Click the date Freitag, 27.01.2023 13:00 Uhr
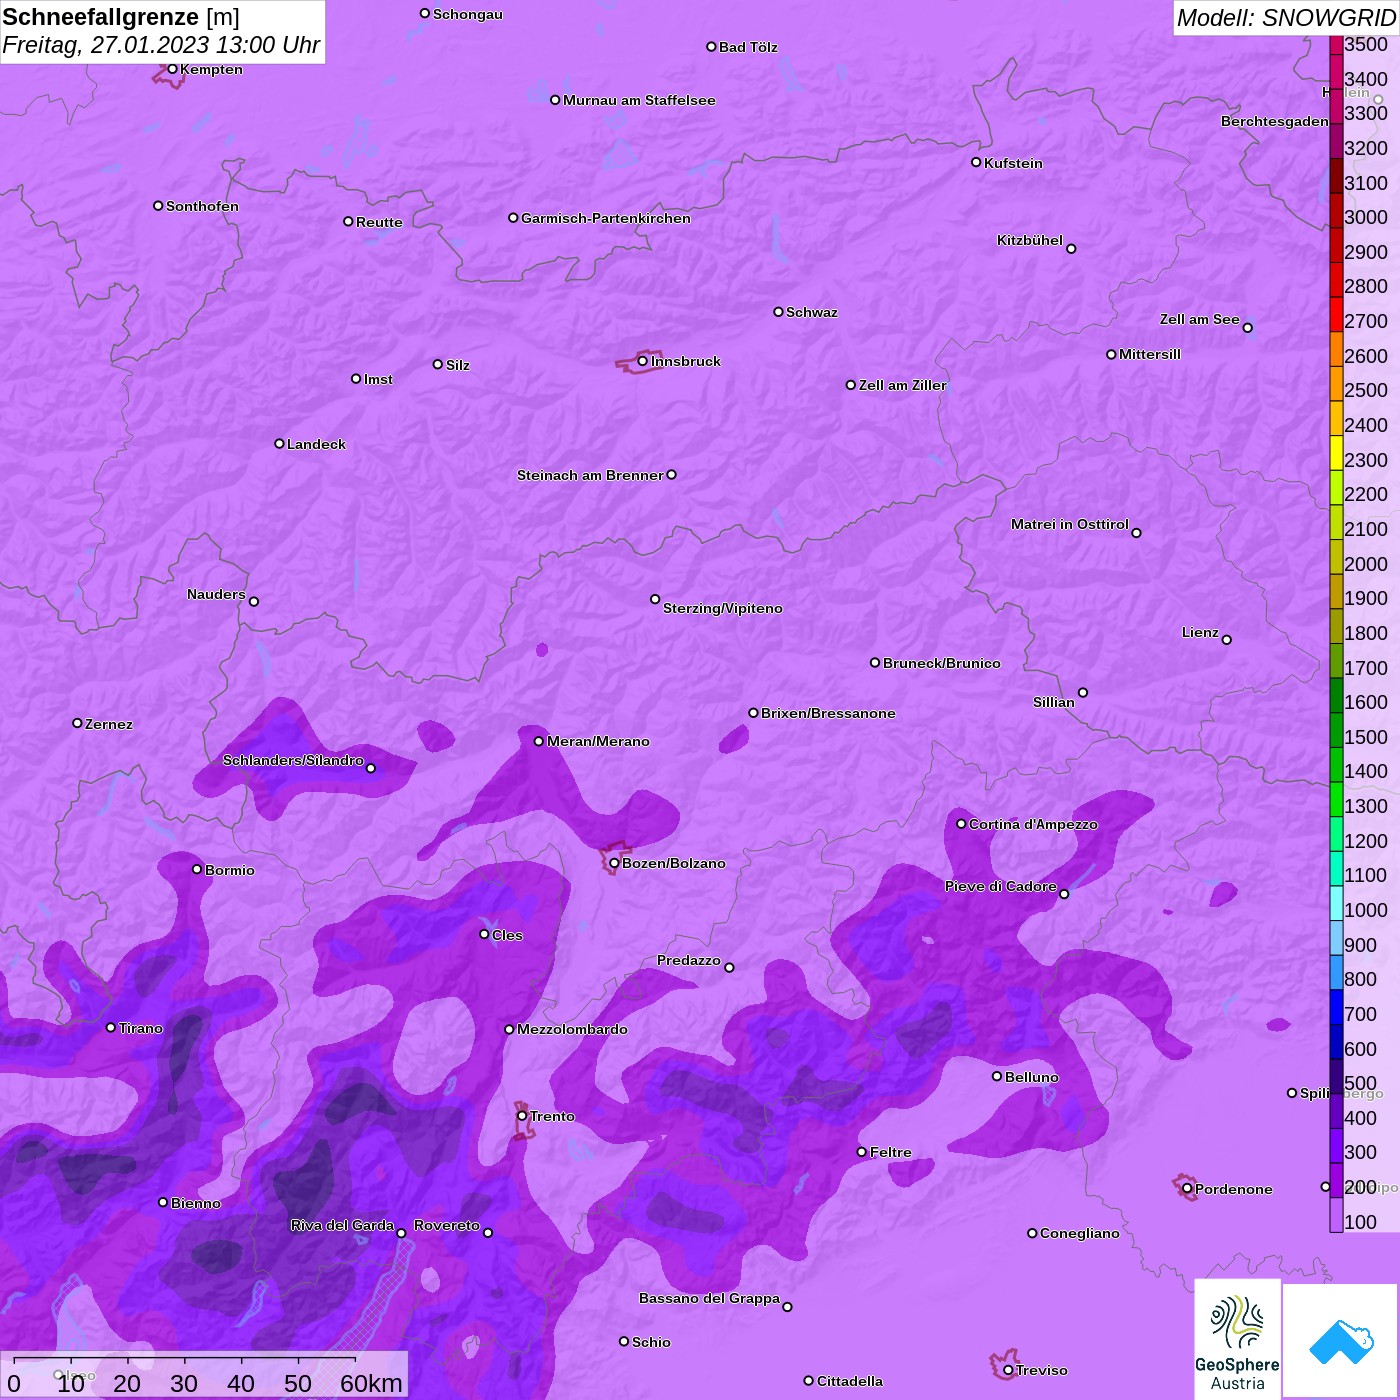 coord(161,45)
